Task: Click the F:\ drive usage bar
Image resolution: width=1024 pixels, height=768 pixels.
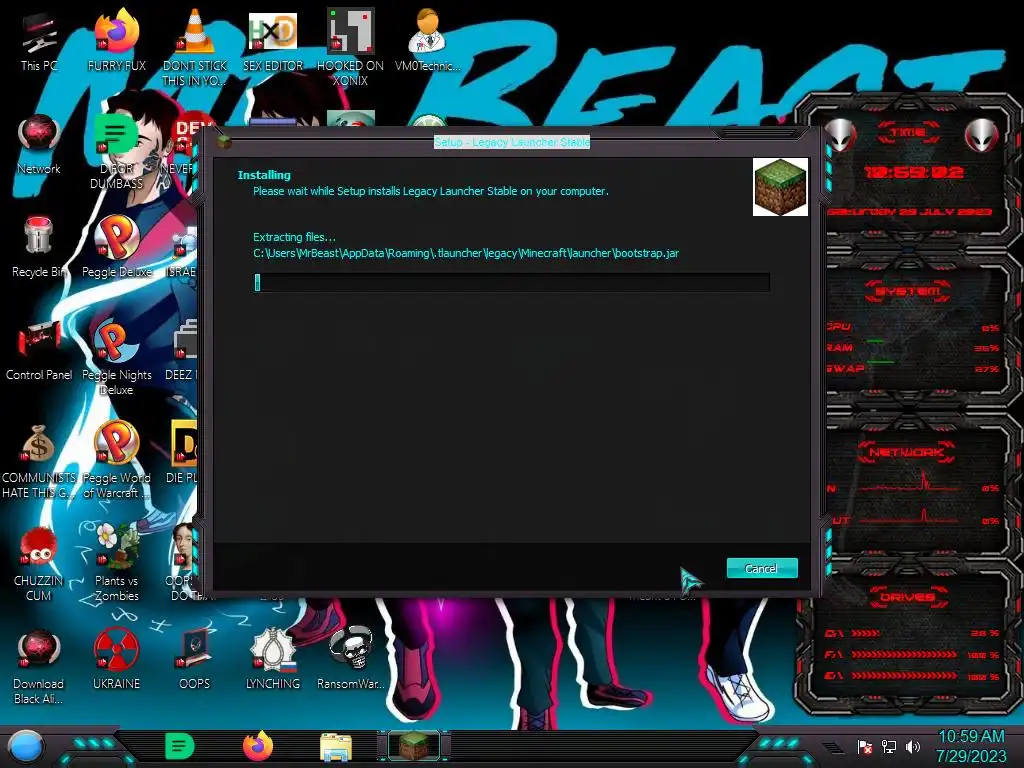Action: 904,654
